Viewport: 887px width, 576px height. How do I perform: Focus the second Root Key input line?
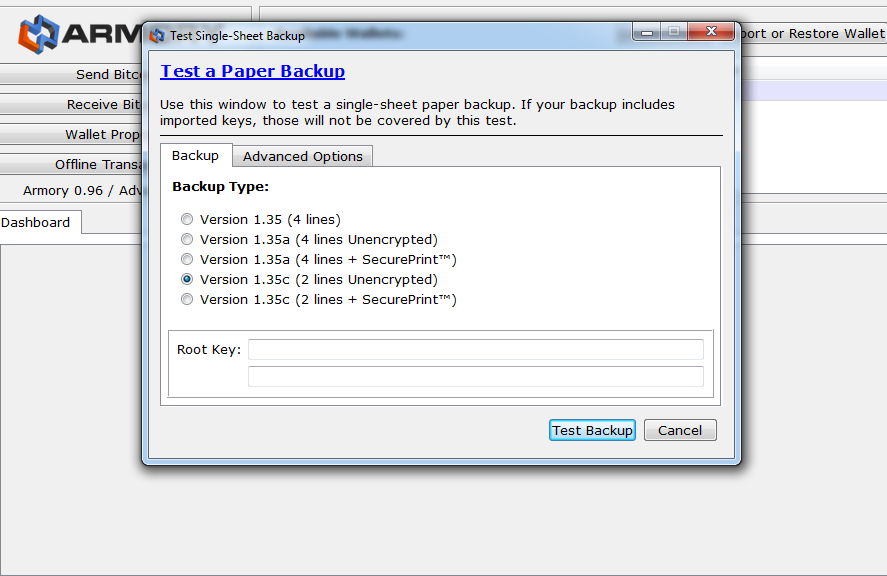coord(476,377)
